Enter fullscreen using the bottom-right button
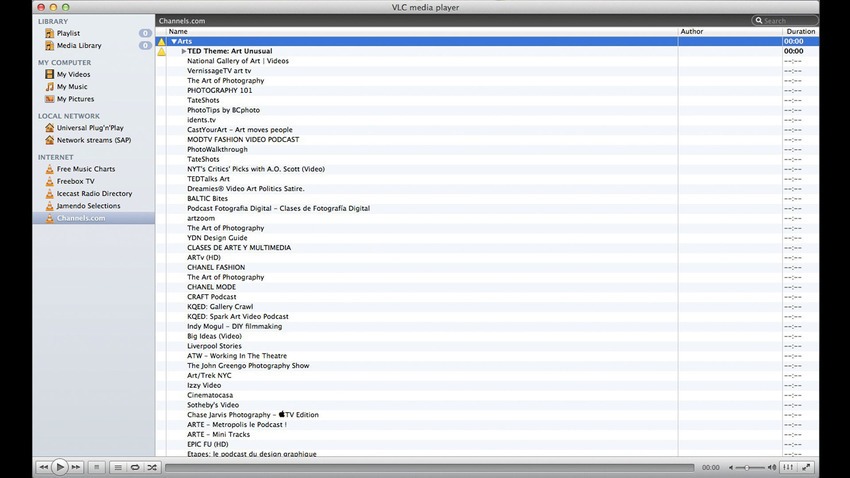This screenshot has width=850, height=478. click(x=807, y=467)
